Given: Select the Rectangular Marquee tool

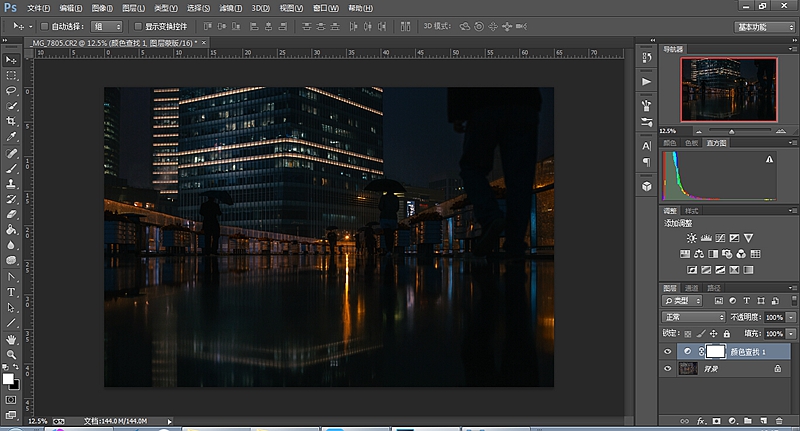Looking at the screenshot, I should tap(11, 75).
